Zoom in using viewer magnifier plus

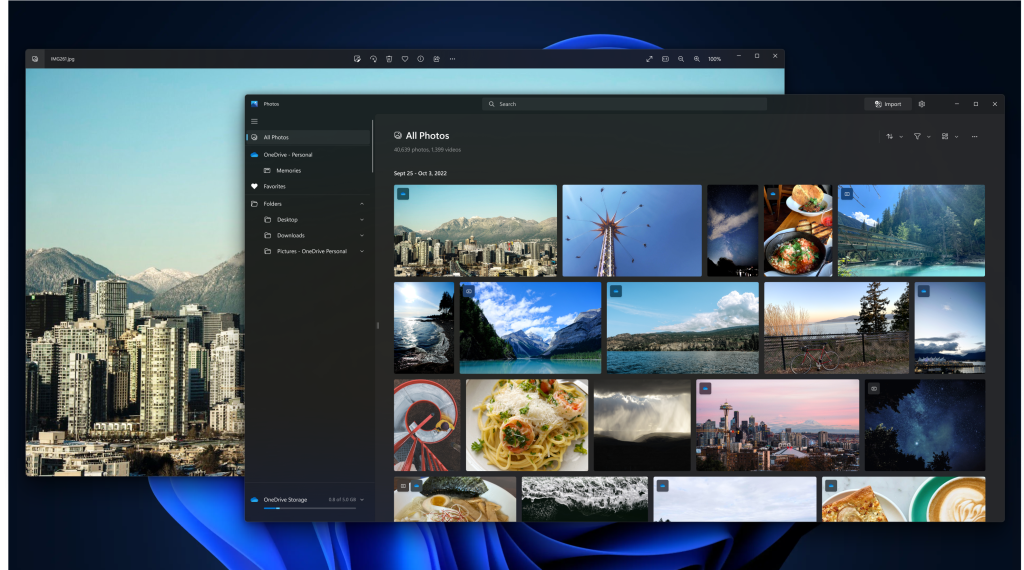point(696,59)
